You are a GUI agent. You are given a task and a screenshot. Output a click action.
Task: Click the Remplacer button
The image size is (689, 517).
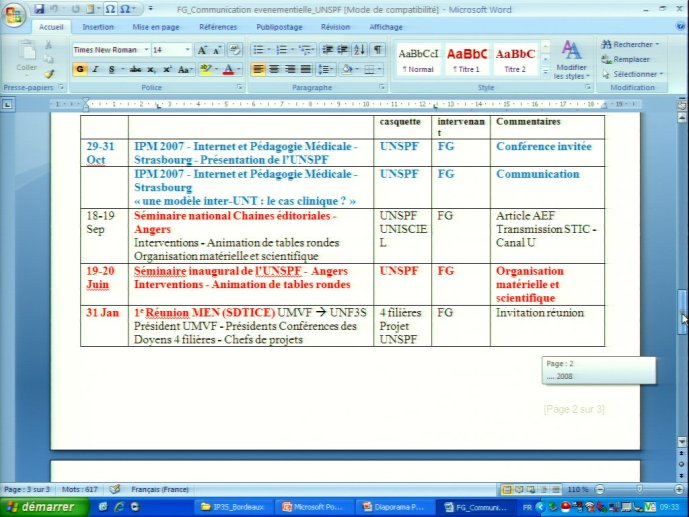(x=626, y=59)
